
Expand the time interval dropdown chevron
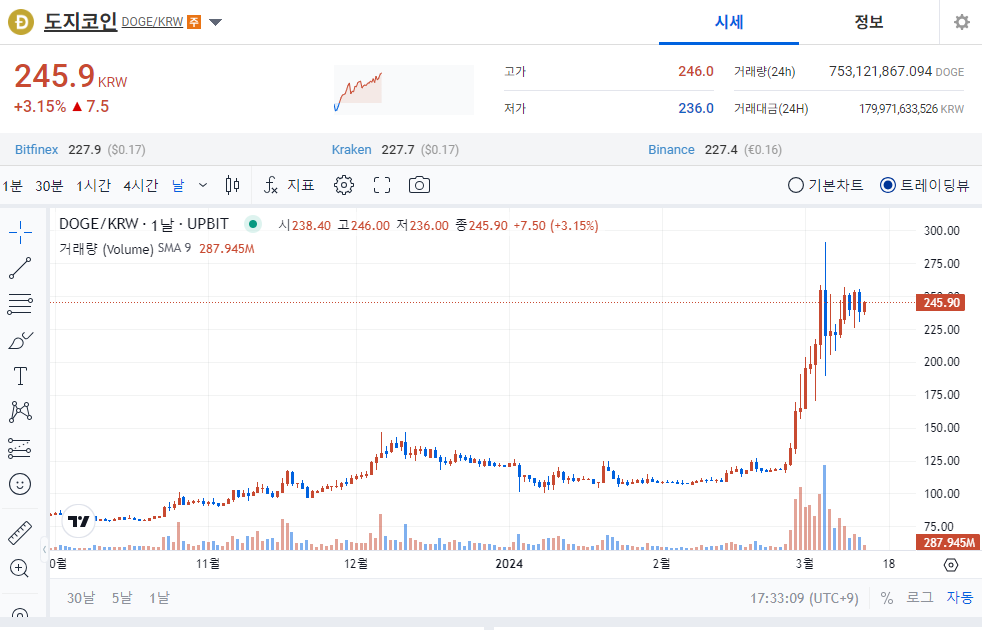(203, 185)
